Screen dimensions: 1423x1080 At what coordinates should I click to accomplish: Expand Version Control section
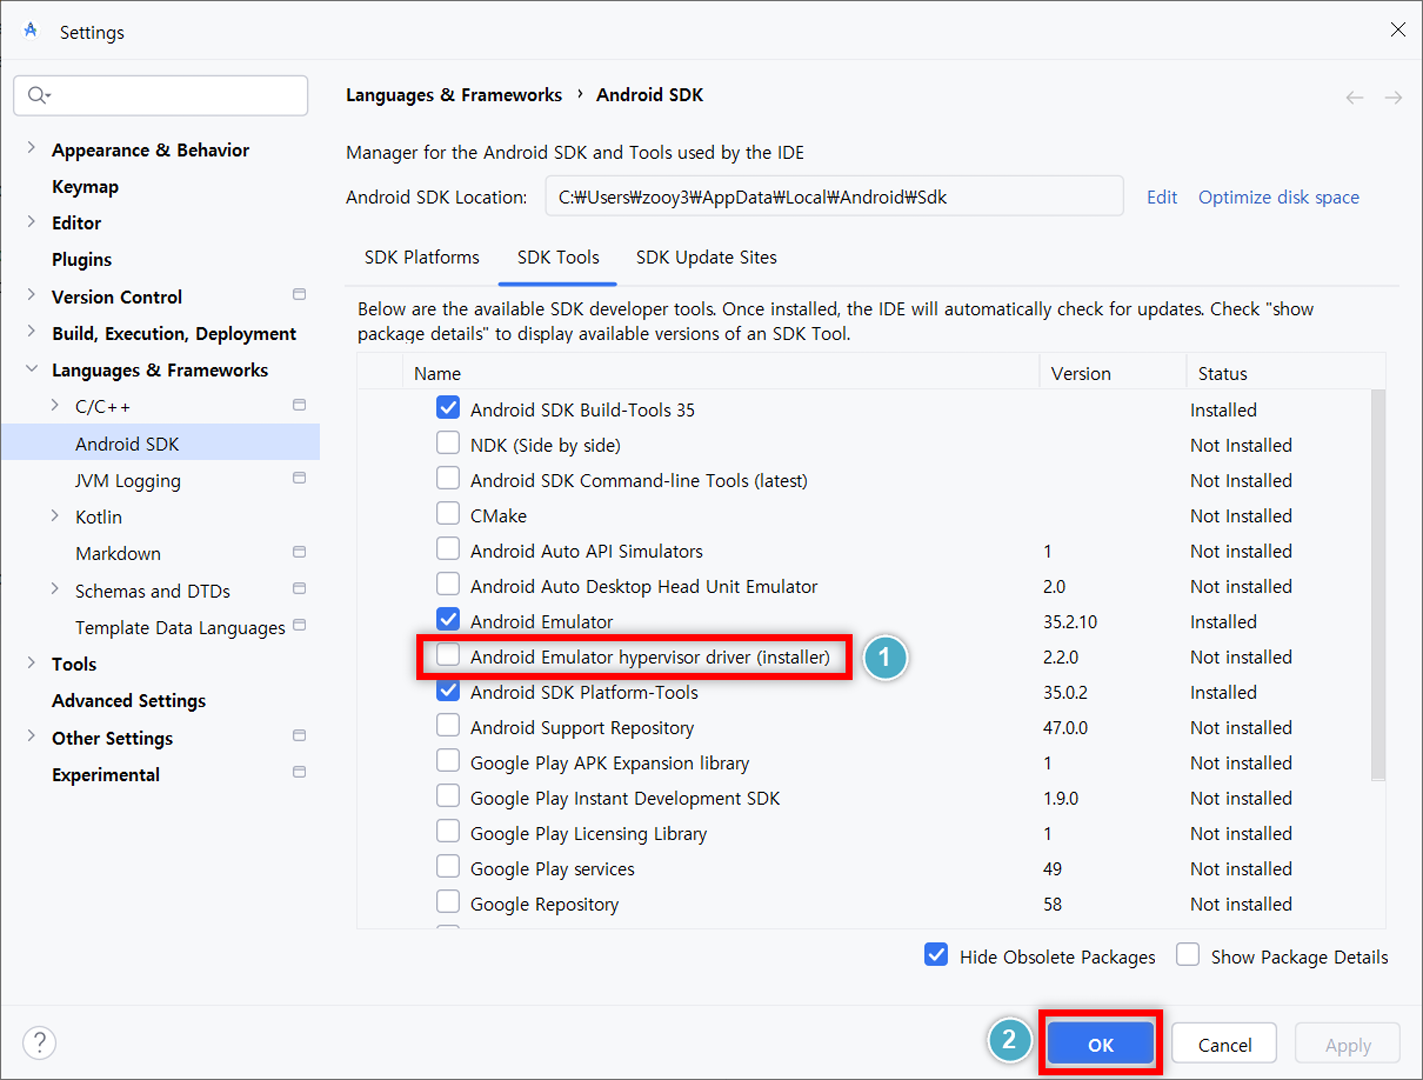[31, 295]
